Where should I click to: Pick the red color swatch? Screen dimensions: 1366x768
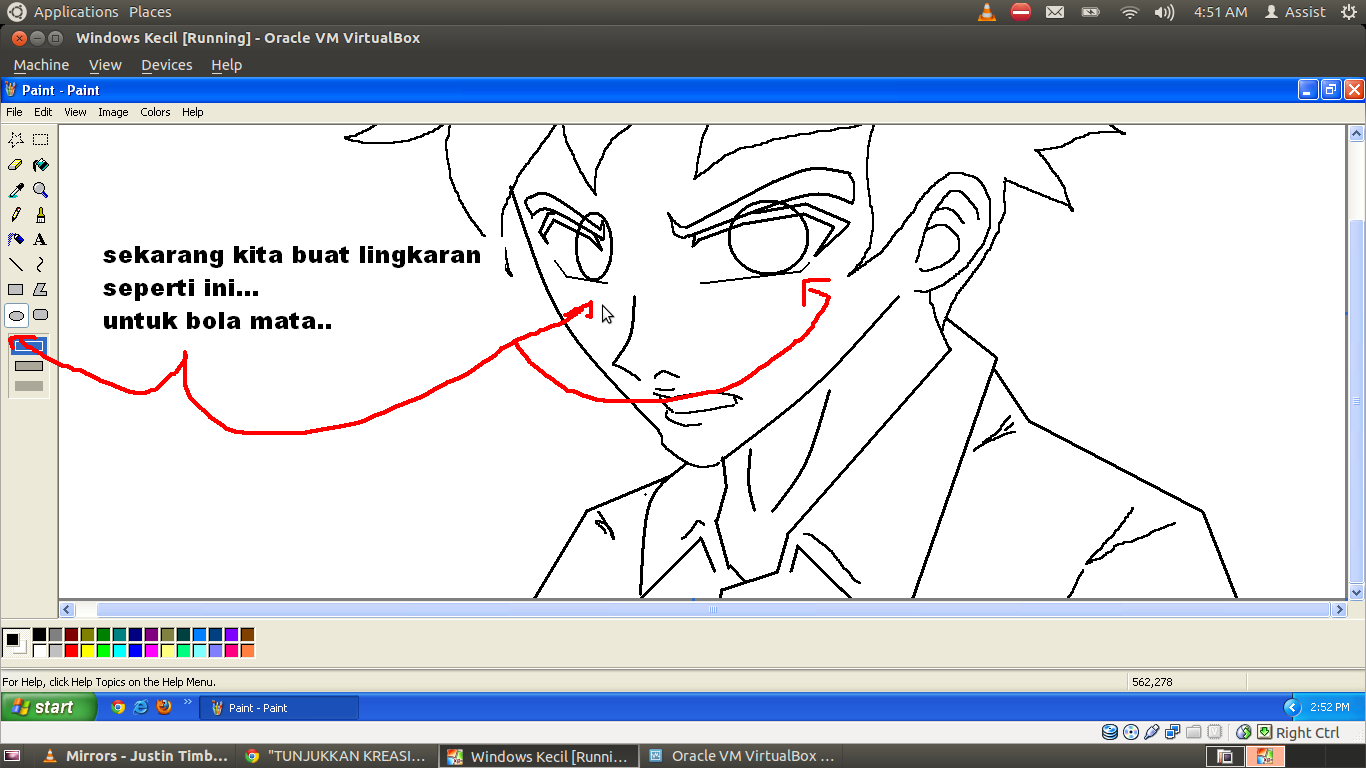tap(71, 651)
